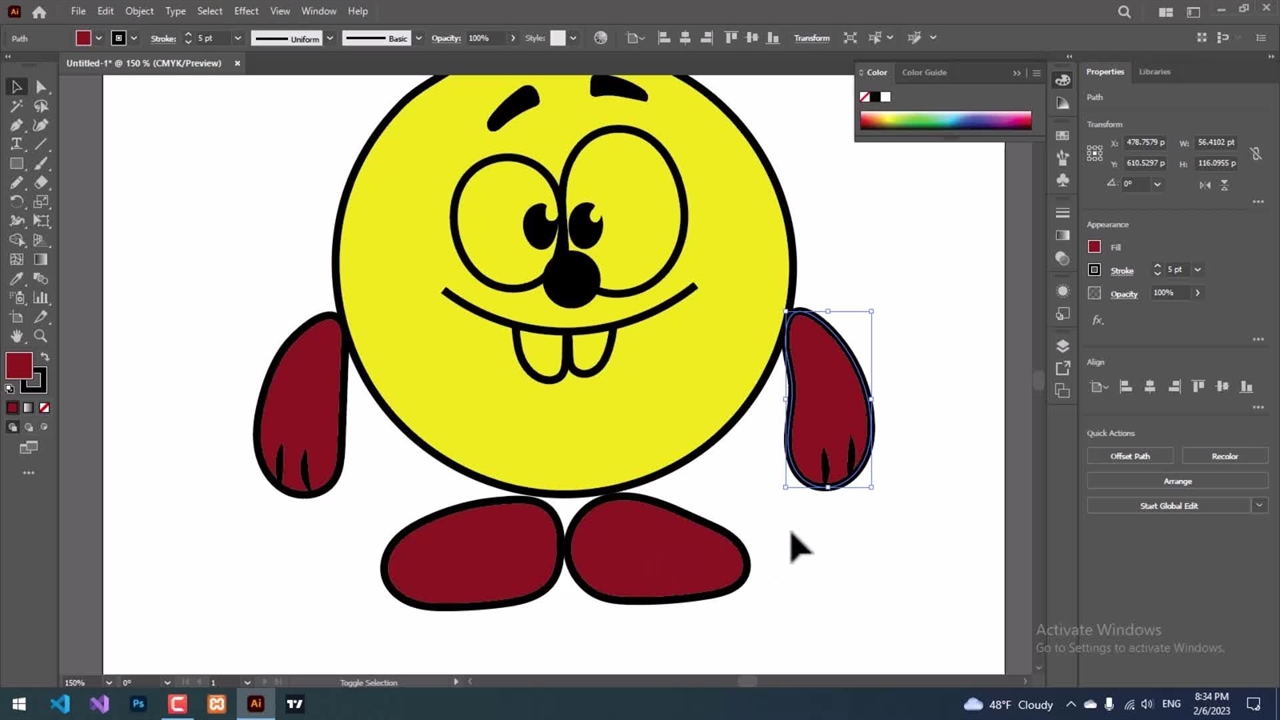Click the X position input field
The height and width of the screenshot is (720, 1280).
(1144, 142)
